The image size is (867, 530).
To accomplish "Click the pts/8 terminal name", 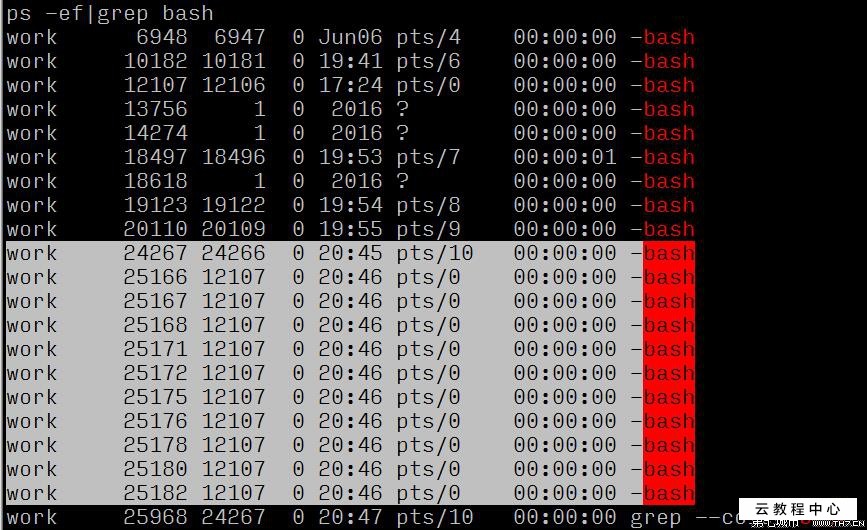I will pos(428,205).
